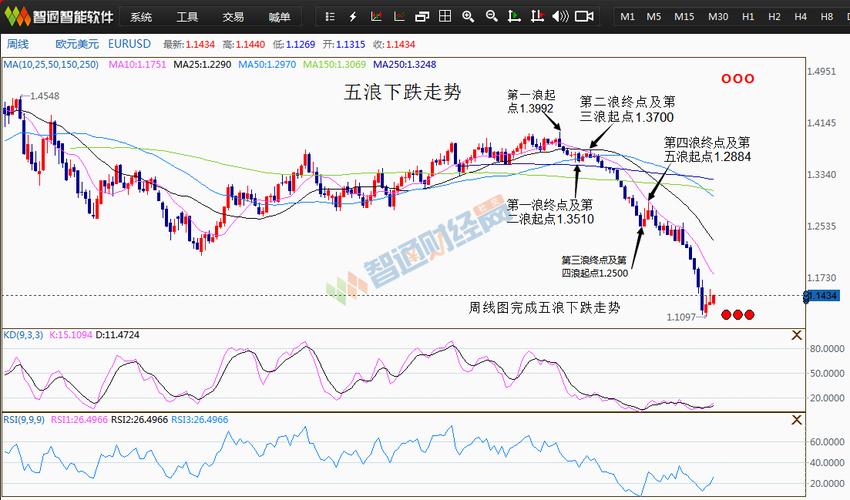This screenshot has height=500, width=850.
Task: Switch to the M1 timeframe
Action: [x=627, y=17]
